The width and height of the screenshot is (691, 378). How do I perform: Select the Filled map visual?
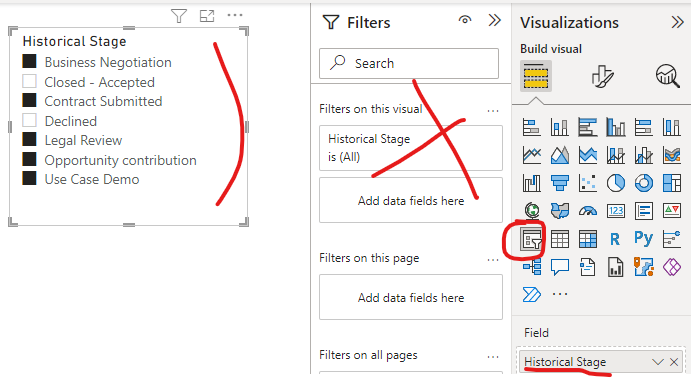point(559,211)
